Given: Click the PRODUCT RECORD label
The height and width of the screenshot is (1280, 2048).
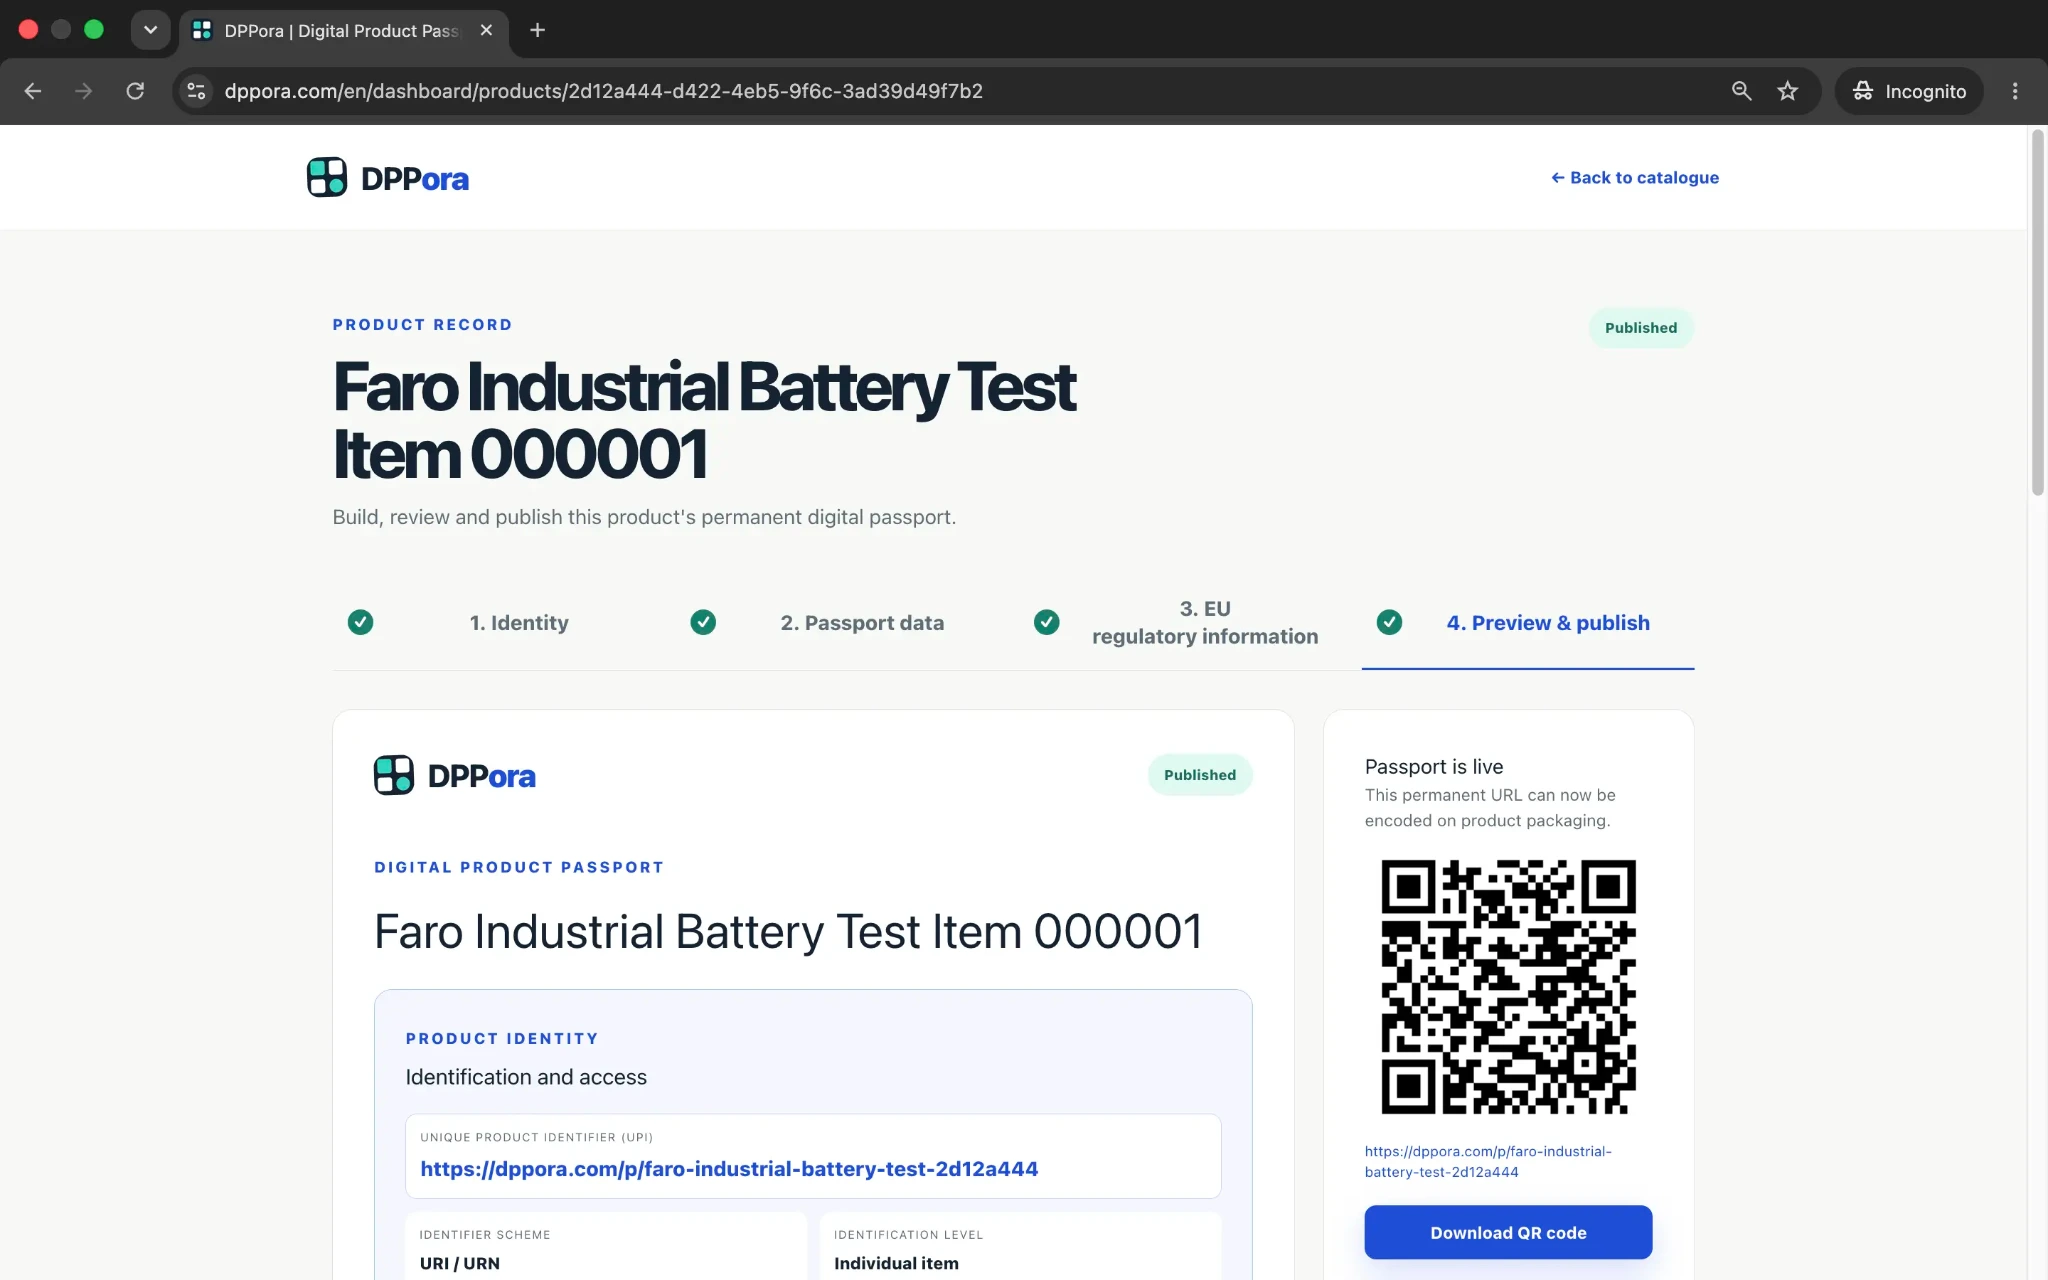Looking at the screenshot, I should 422,325.
